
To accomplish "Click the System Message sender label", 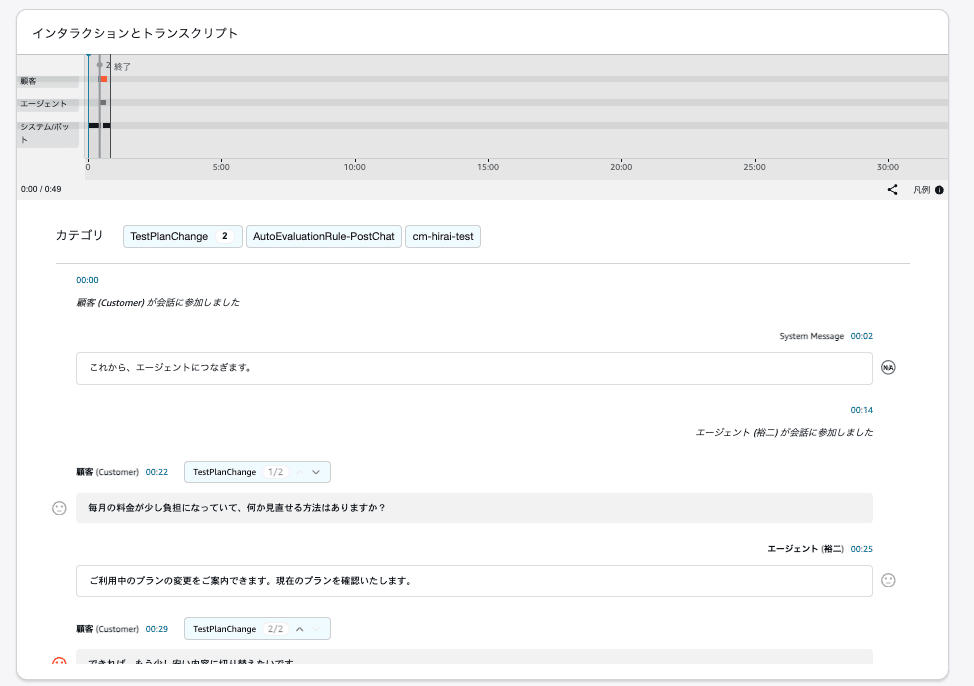I will point(811,336).
